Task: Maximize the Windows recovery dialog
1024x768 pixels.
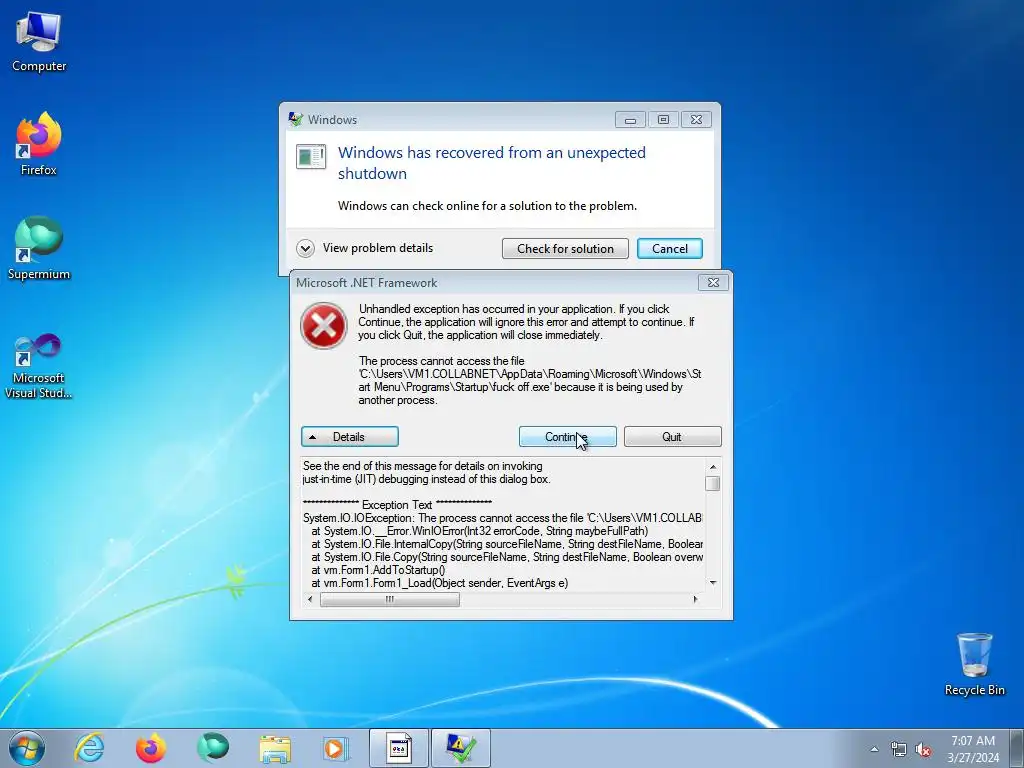Action: click(663, 120)
